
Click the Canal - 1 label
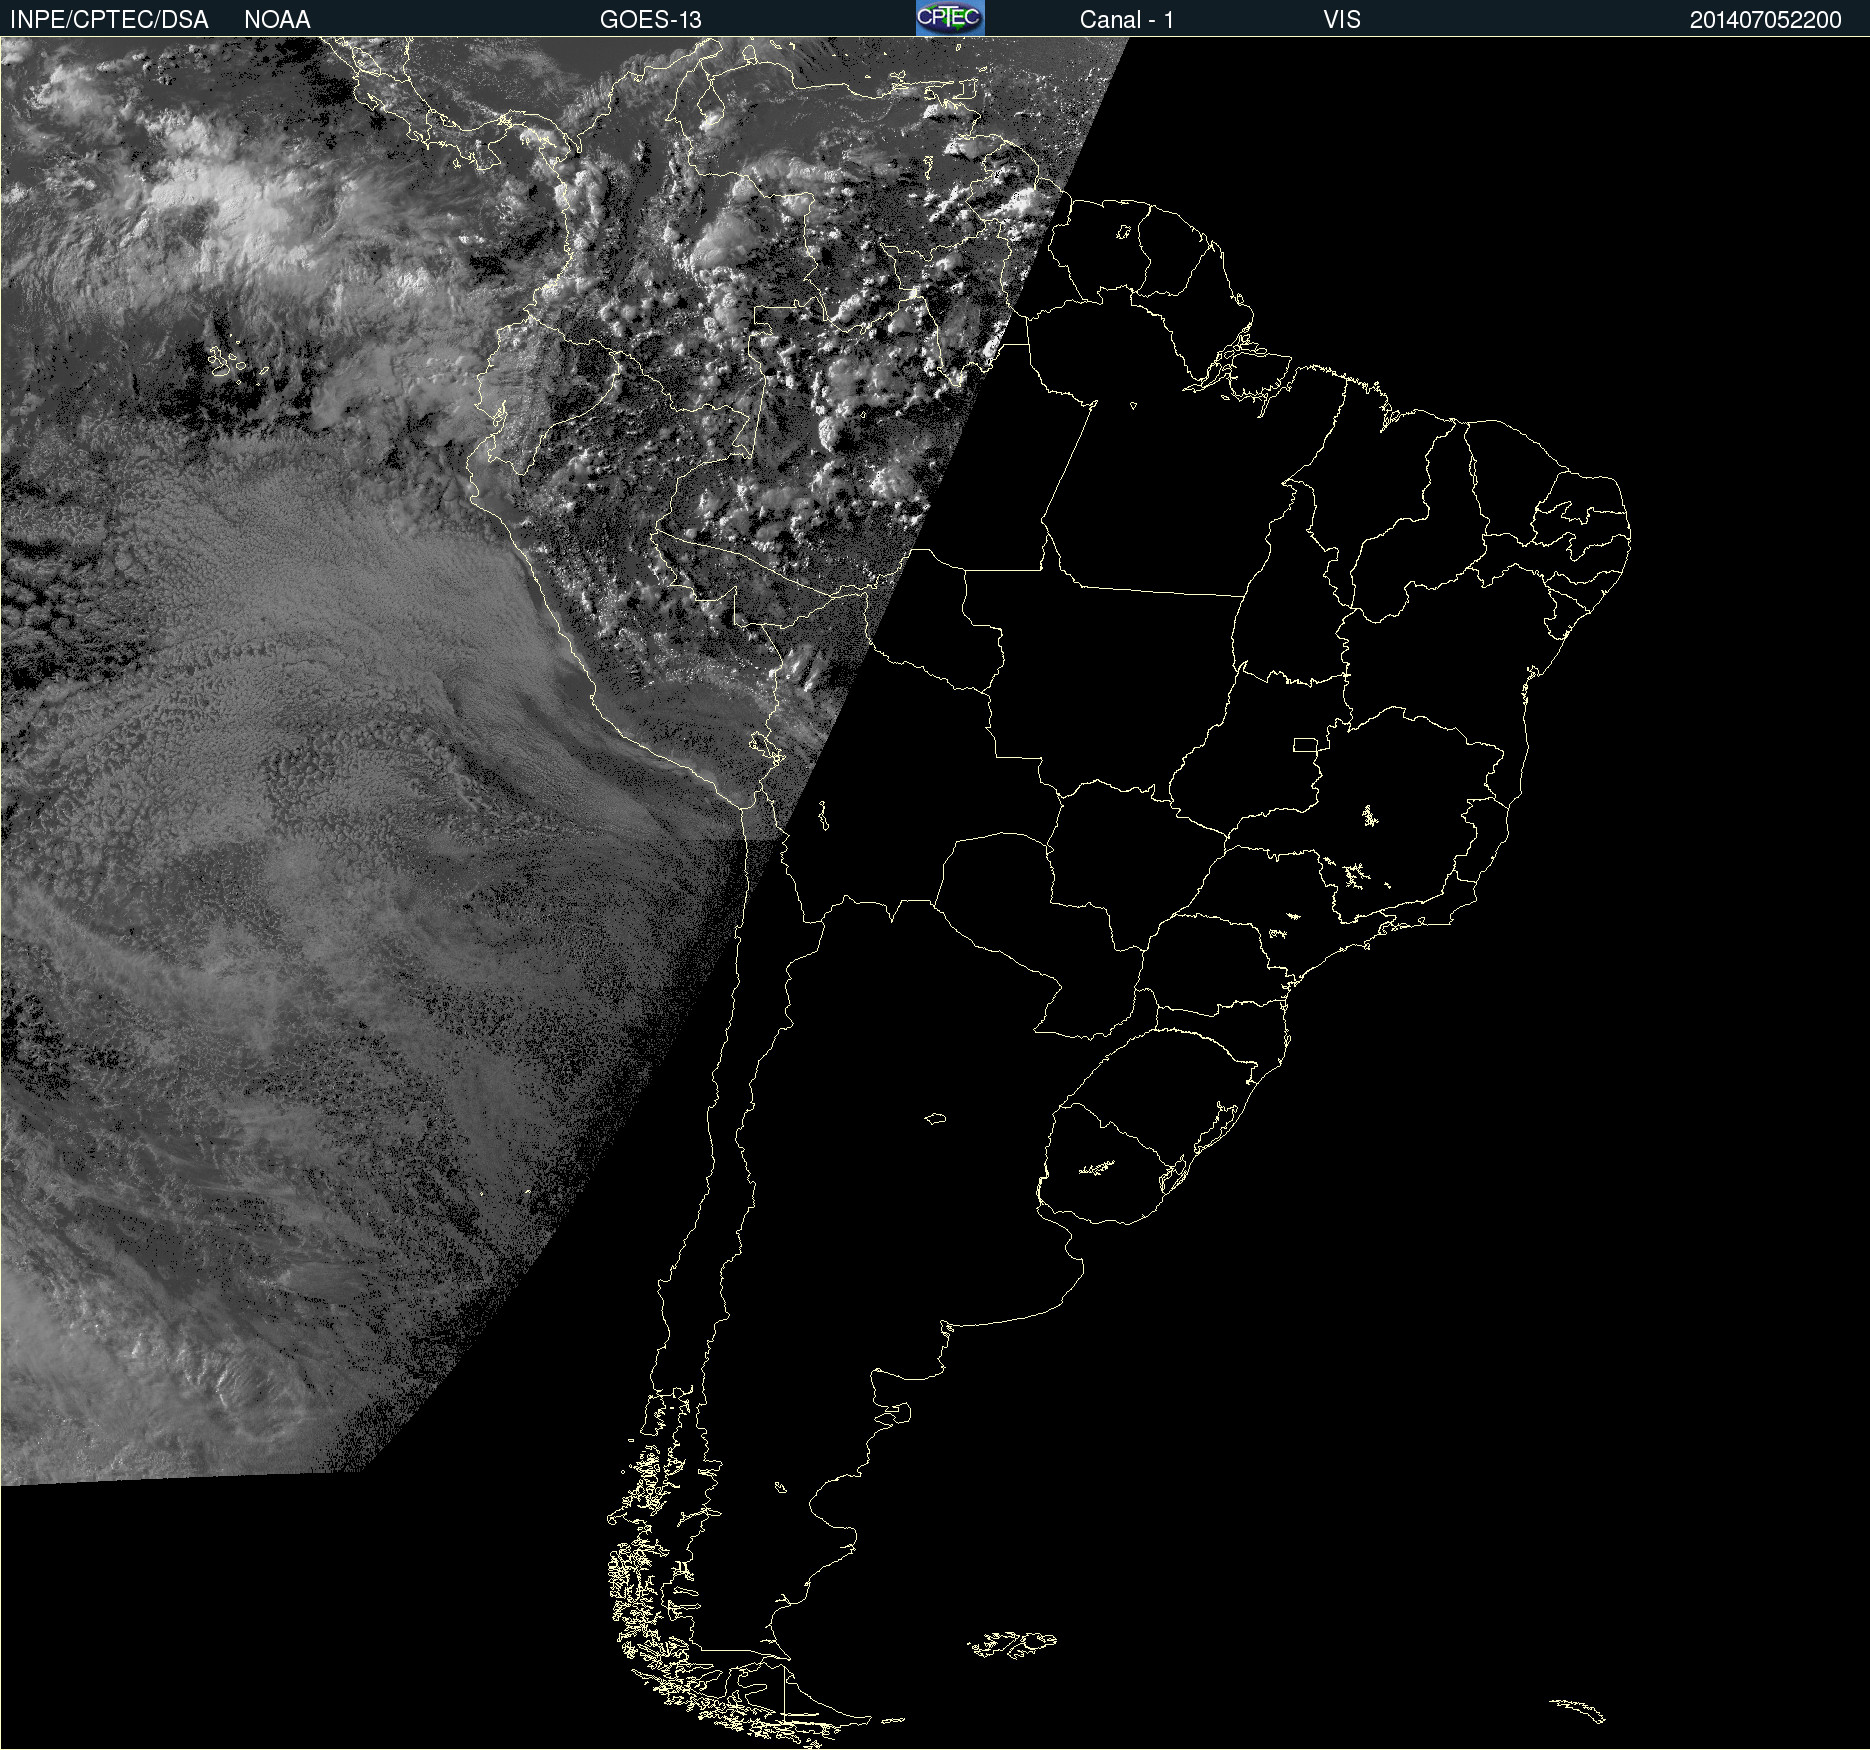(x=1127, y=20)
